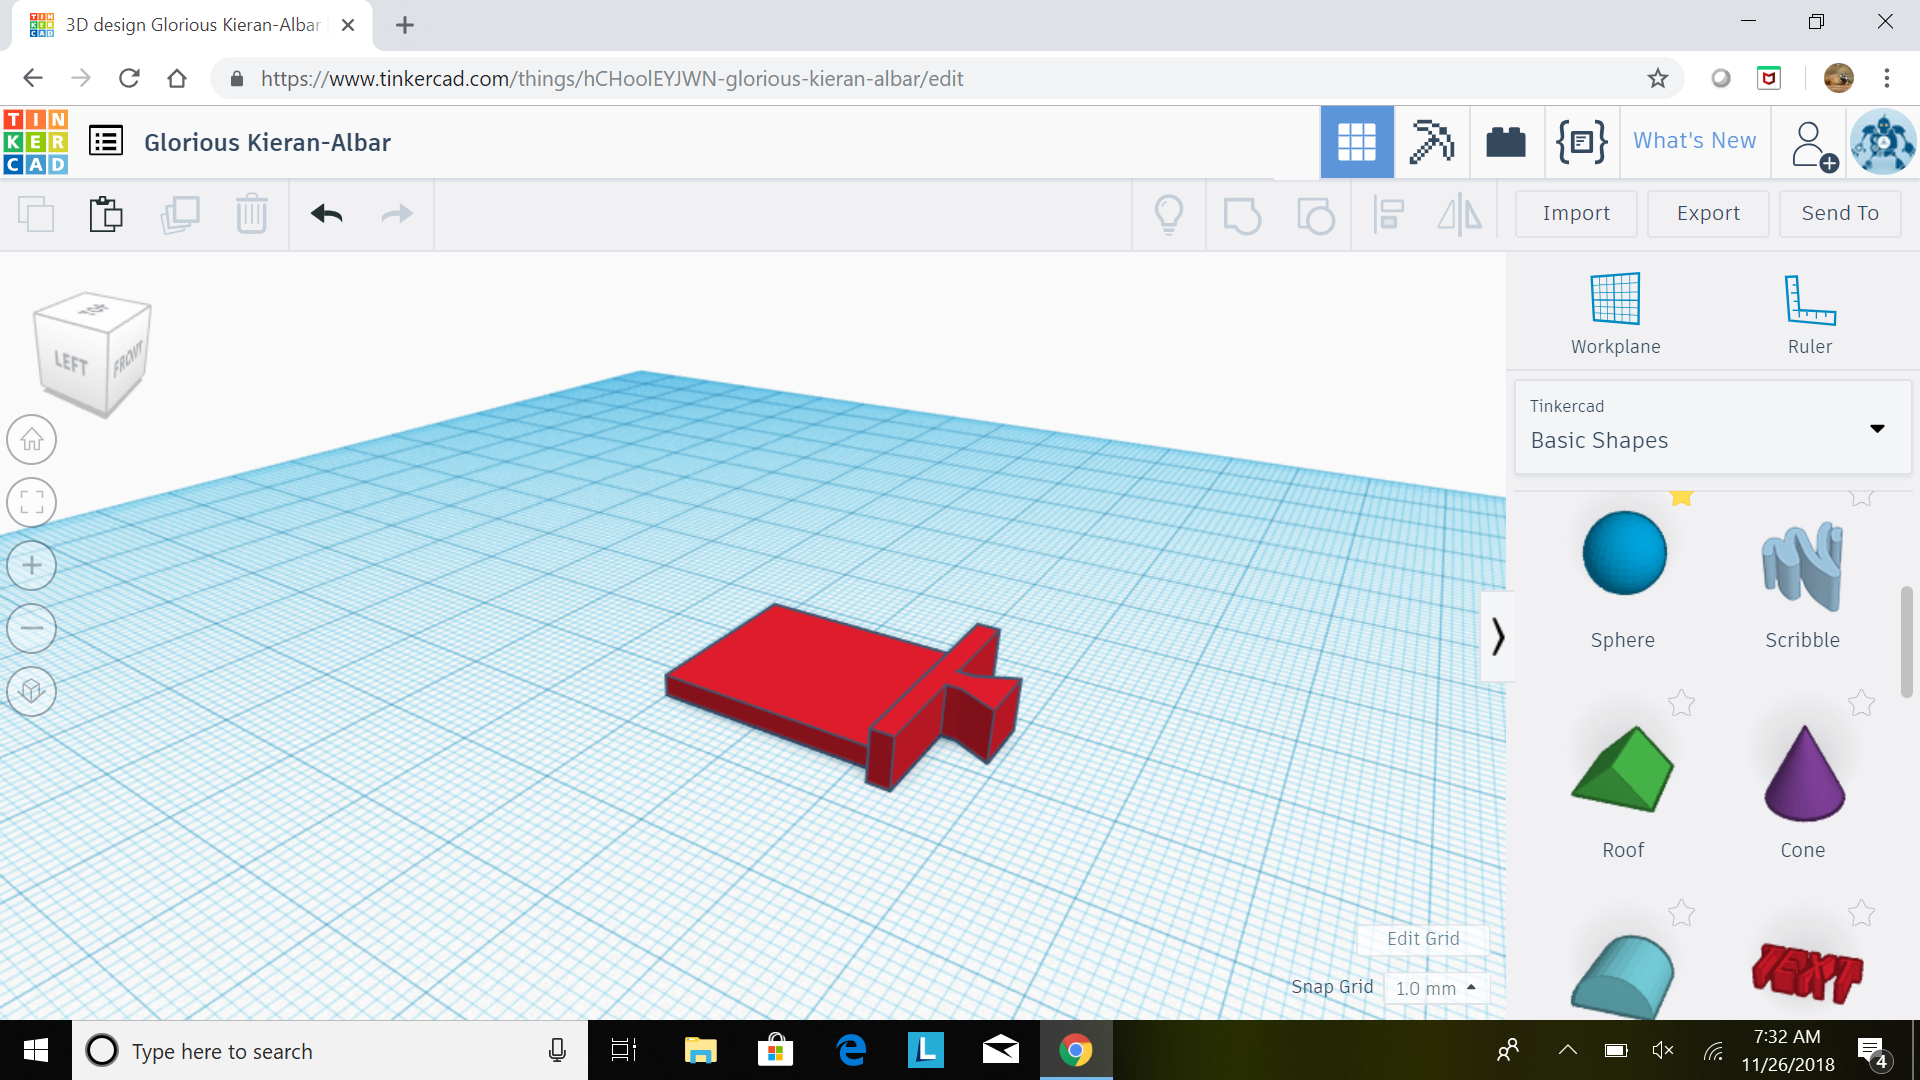Favorite the Roof shape star
Screen dimensions: 1920x1080
pos(1681,703)
